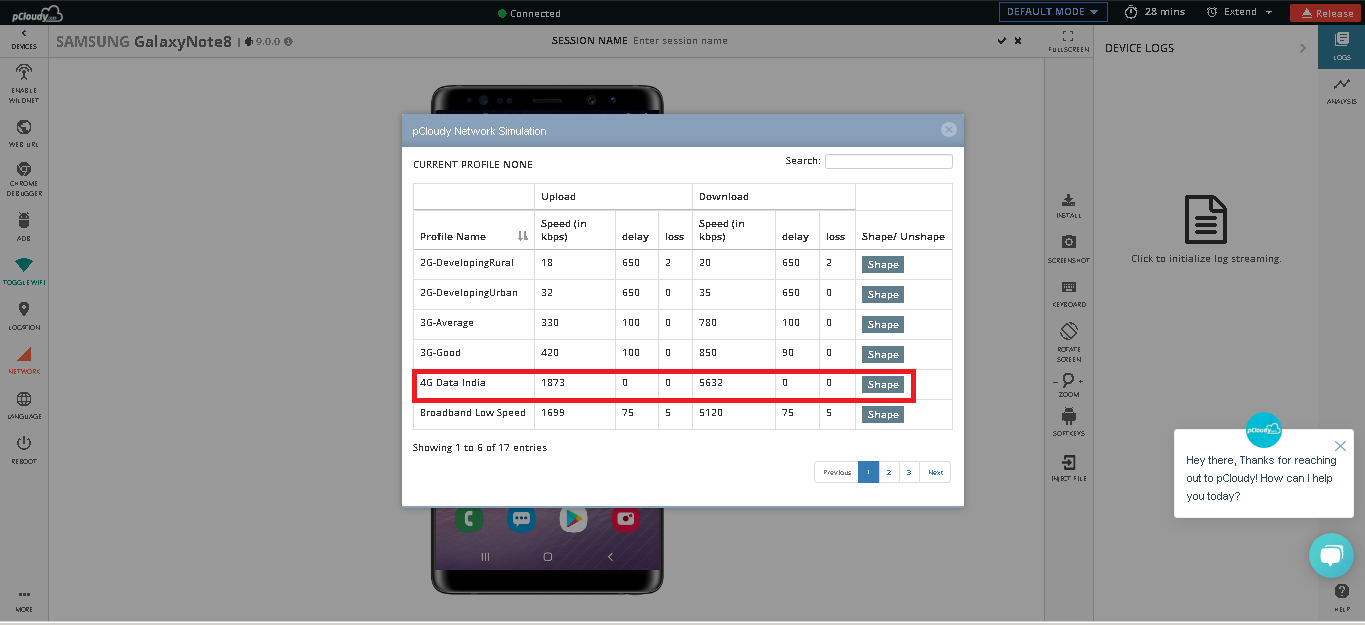This screenshot has width=1365, height=625.
Task: Tap the Play Store app on device
Action: pyautogui.click(x=573, y=519)
